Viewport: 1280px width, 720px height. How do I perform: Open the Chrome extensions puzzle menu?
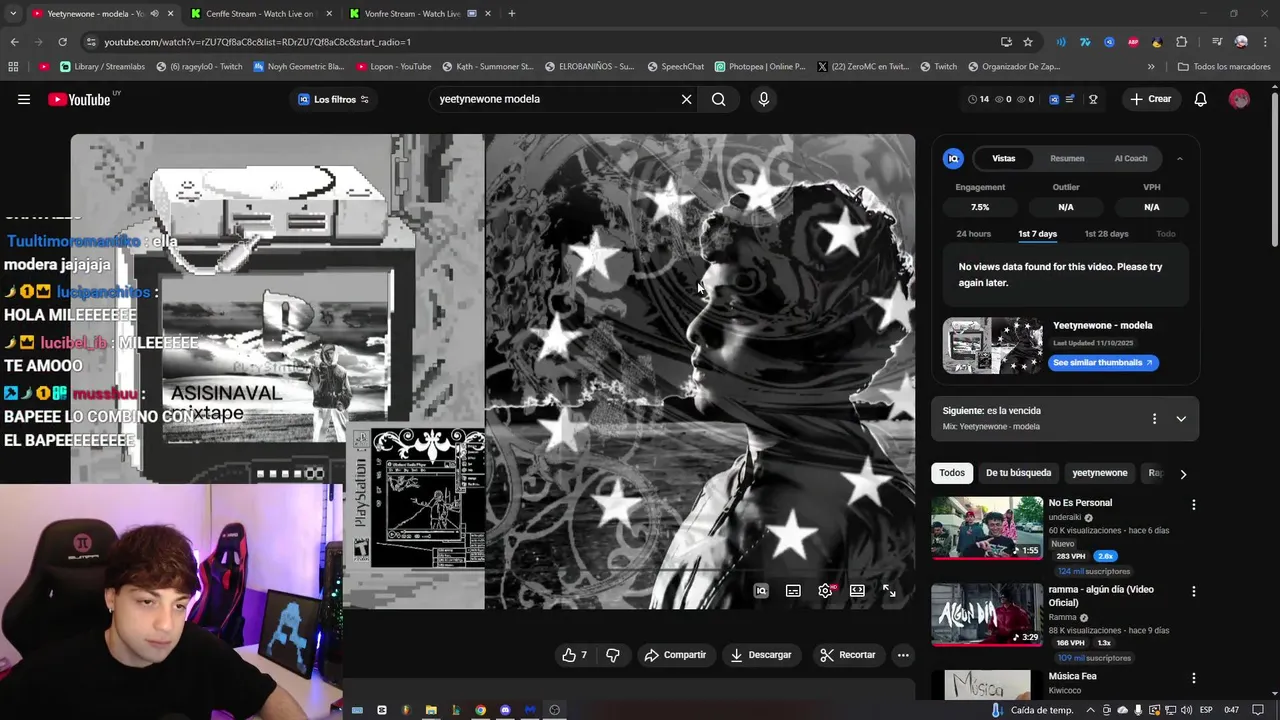click(1182, 42)
